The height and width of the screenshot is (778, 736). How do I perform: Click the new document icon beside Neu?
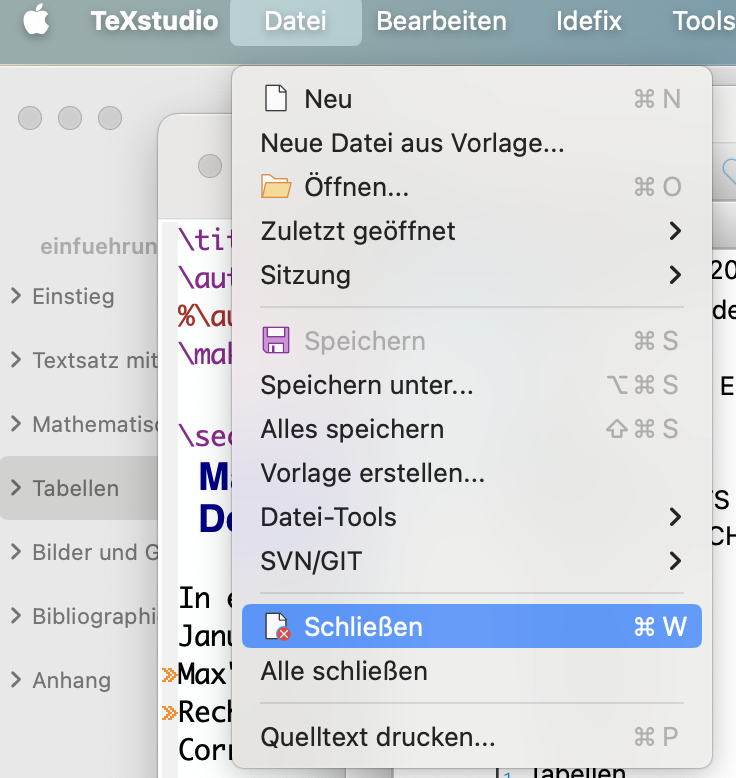[x=275, y=99]
